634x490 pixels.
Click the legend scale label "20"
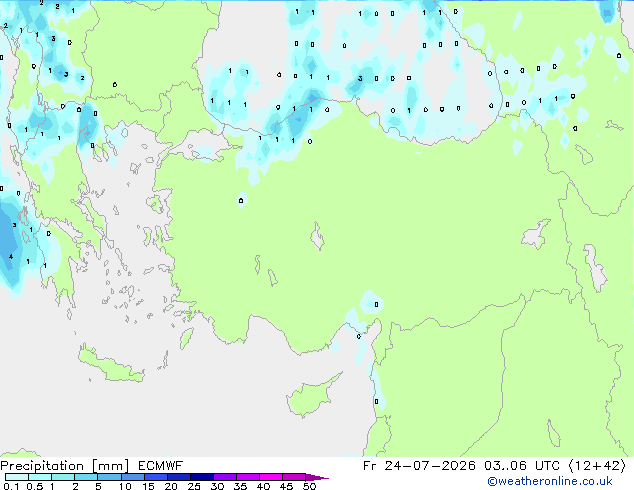171,486
